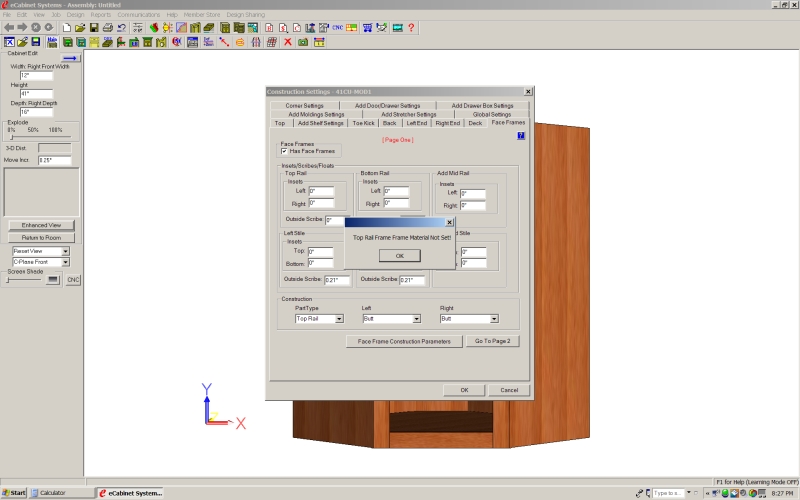Click the Bottom Rail Right inset field
This screenshot has height=500, width=800.
coord(396,203)
